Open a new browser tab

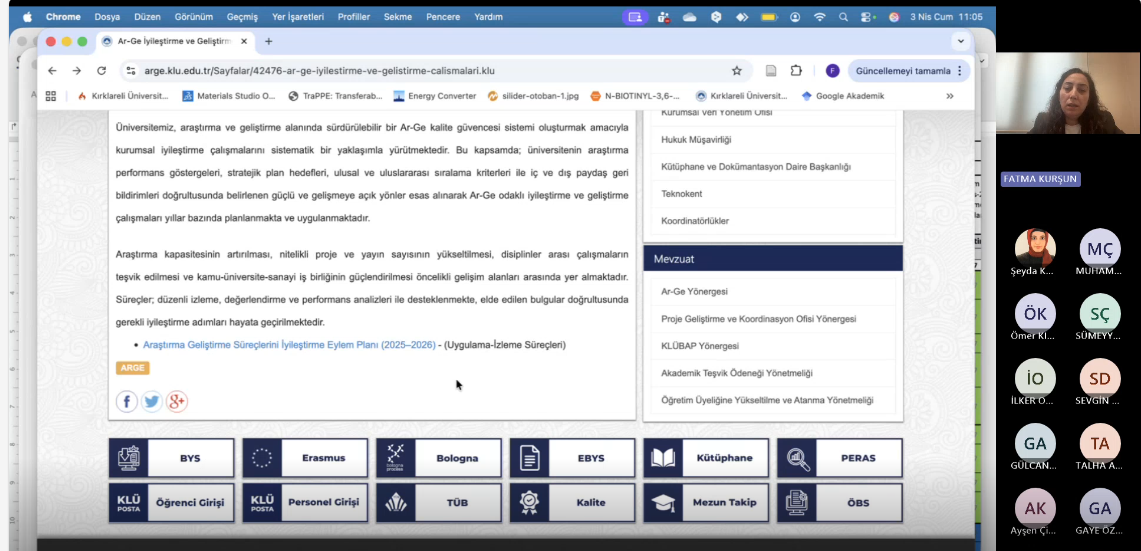coord(268,41)
